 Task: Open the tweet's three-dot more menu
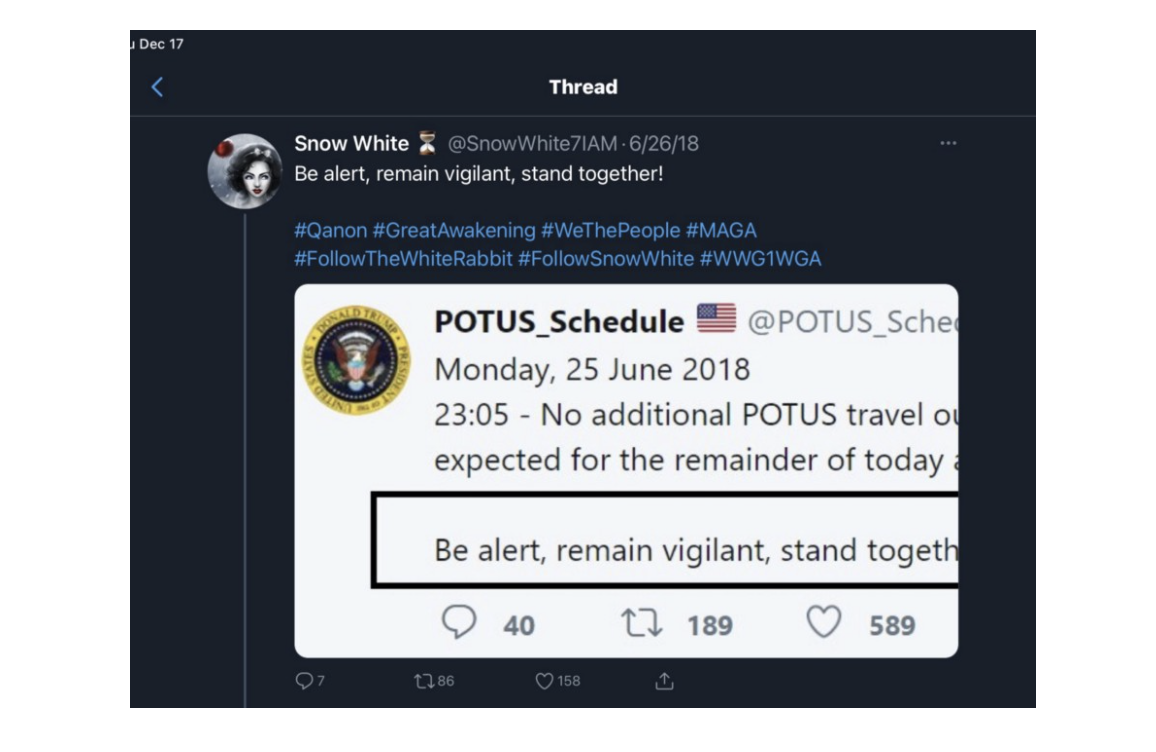point(948,144)
